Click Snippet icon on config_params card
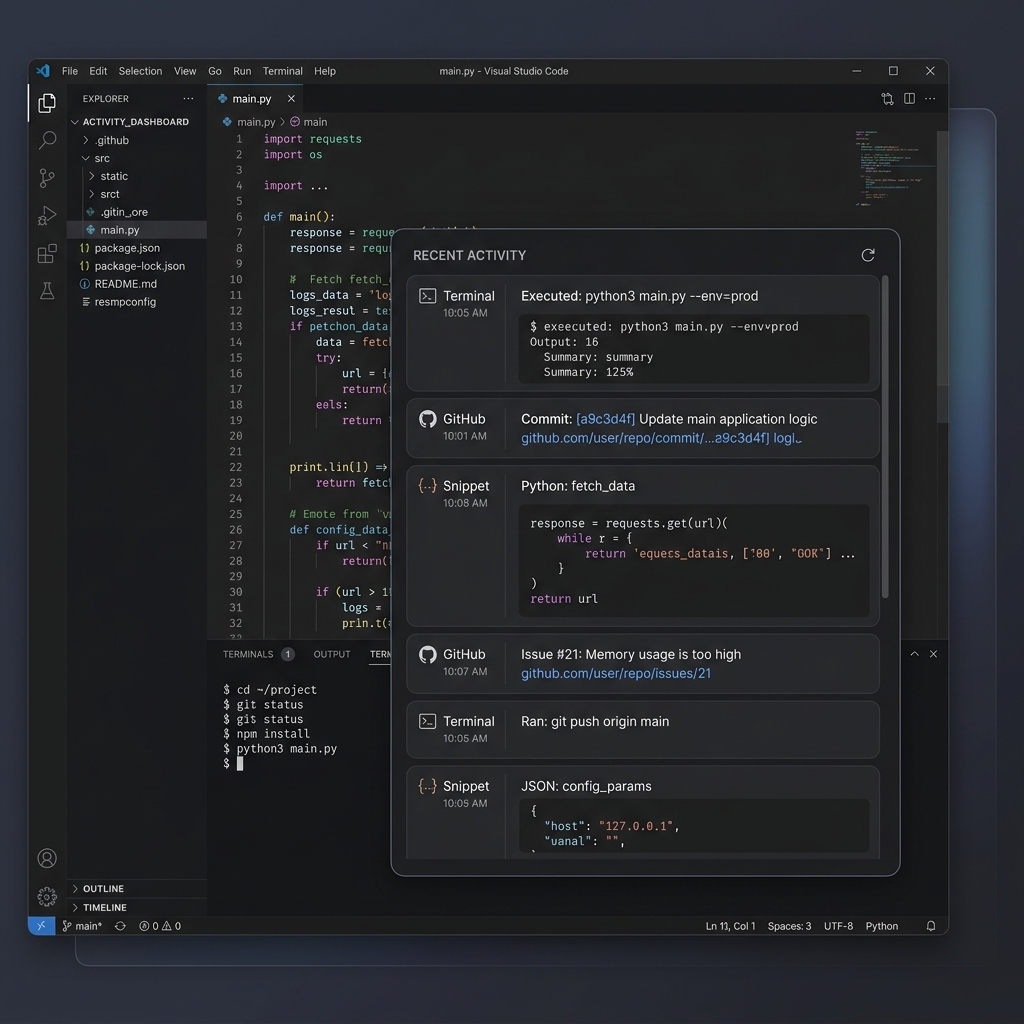Image resolution: width=1024 pixels, height=1024 pixels. (427, 786)
